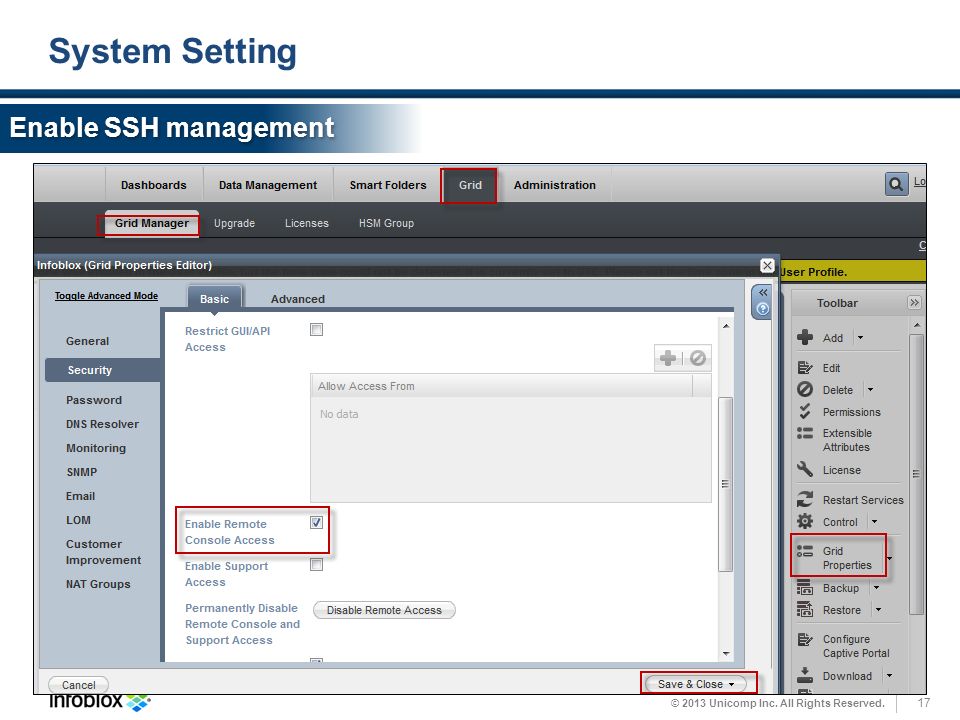Switch to the Basic tab

point(214,298)
